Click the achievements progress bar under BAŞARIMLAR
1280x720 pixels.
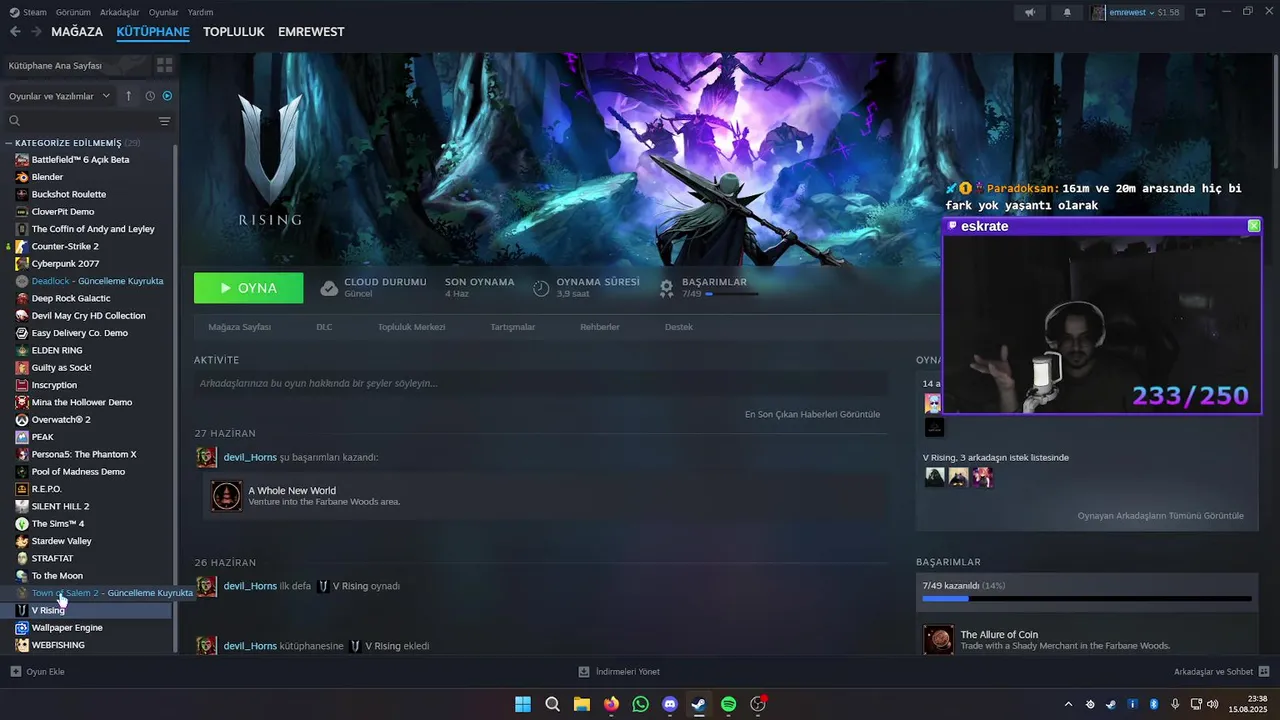coord(732,294)
